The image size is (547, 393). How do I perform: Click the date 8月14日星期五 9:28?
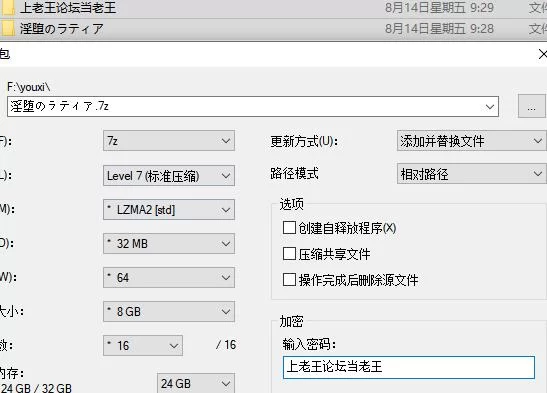click(439, 29)
